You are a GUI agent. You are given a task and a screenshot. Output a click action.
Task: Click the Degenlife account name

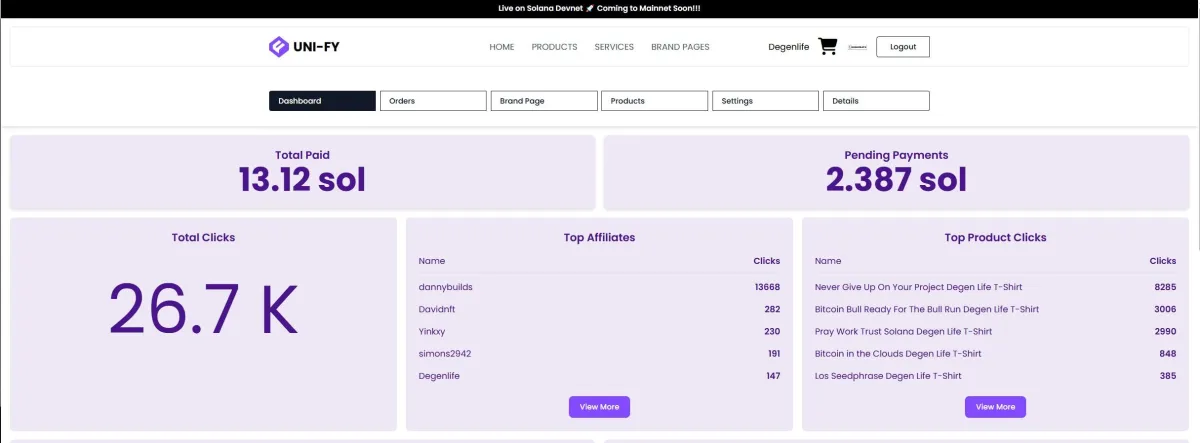coord(788,47)
